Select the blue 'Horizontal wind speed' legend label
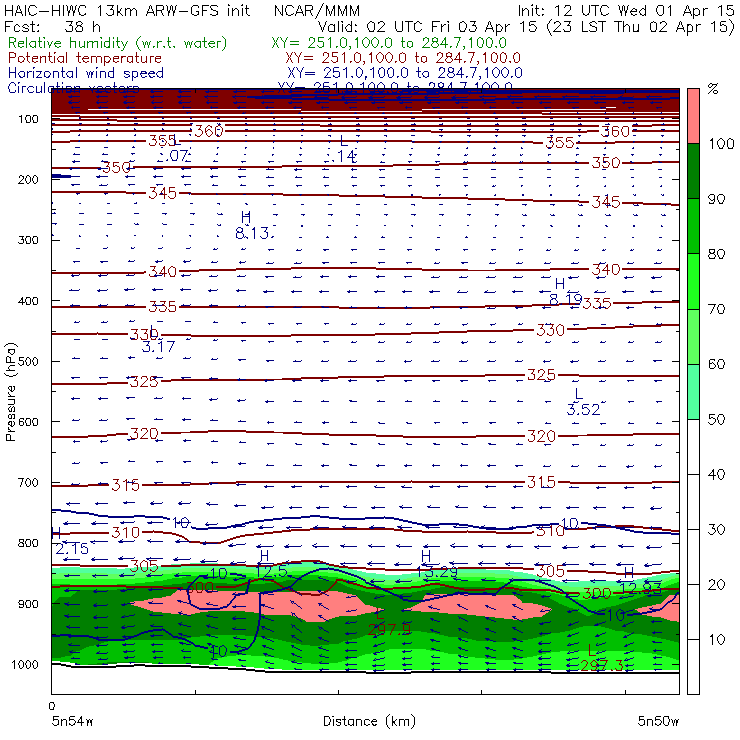 86,73
